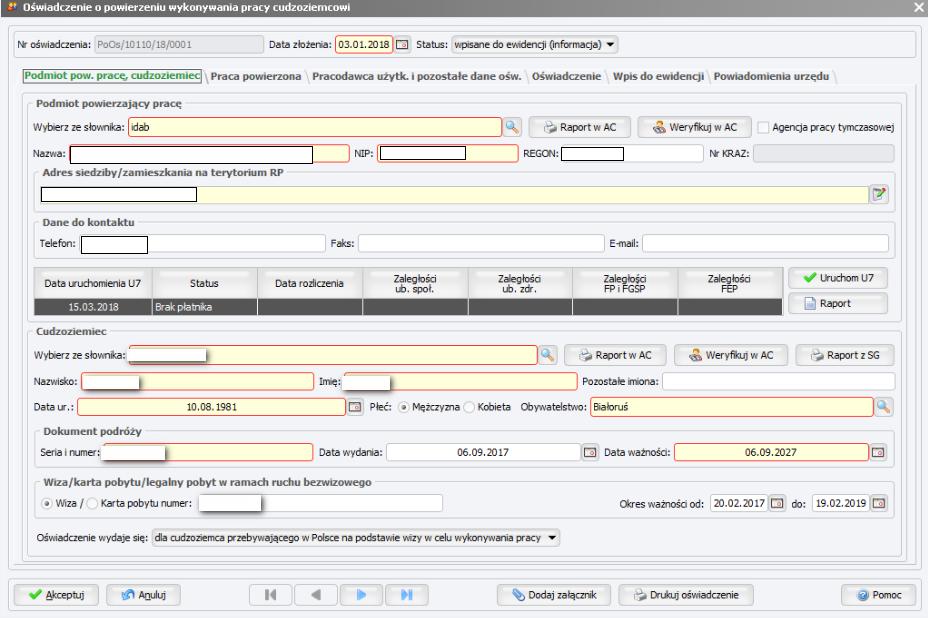The image size is (928, 618).
Task: Click the Akceptuj button
Action: (x=56, y=595)
